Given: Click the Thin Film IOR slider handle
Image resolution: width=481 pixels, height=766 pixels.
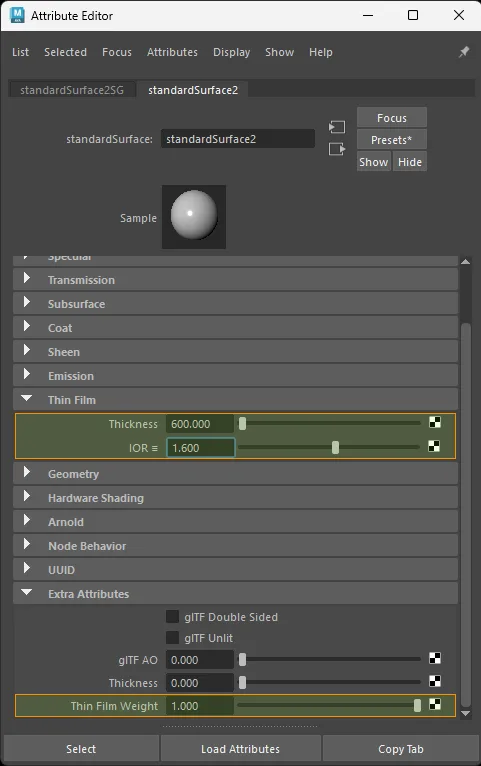Looking at the screenshot, I should click(x=335, y=447).
